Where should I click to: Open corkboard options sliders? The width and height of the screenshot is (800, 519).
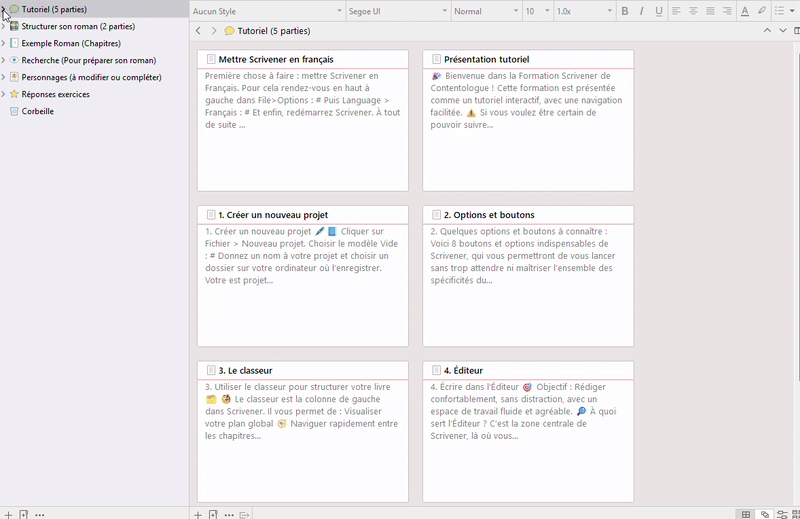[782, 514]
